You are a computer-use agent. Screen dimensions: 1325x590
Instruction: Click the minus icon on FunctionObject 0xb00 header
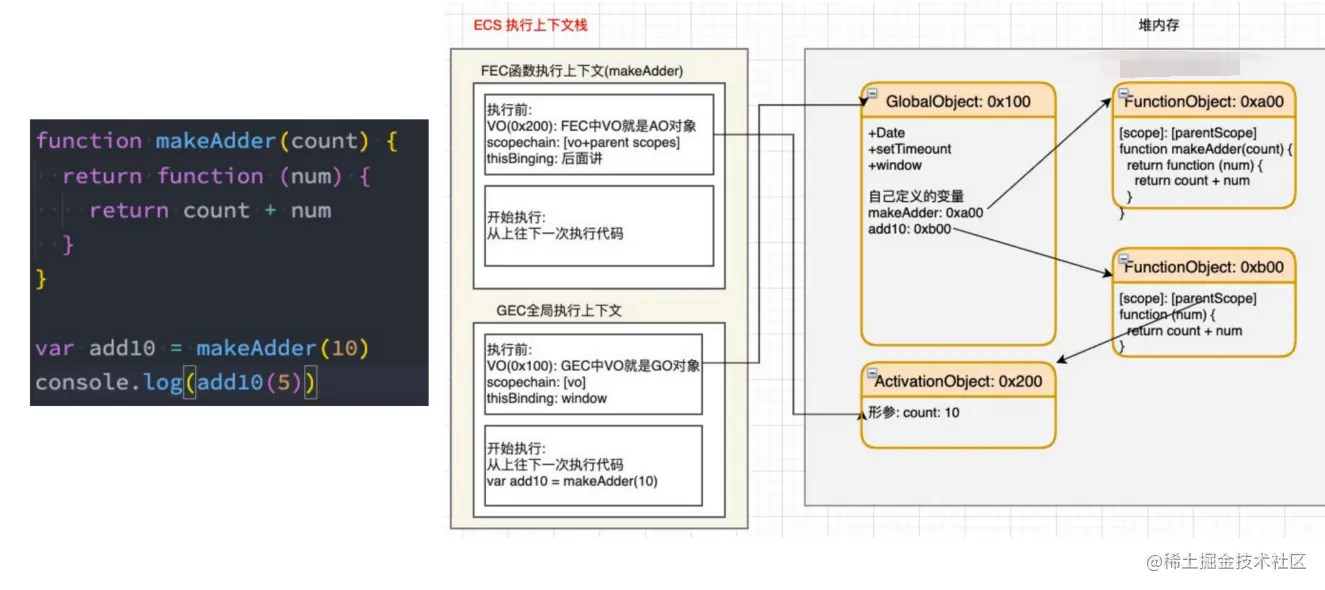click(1123, 258)
